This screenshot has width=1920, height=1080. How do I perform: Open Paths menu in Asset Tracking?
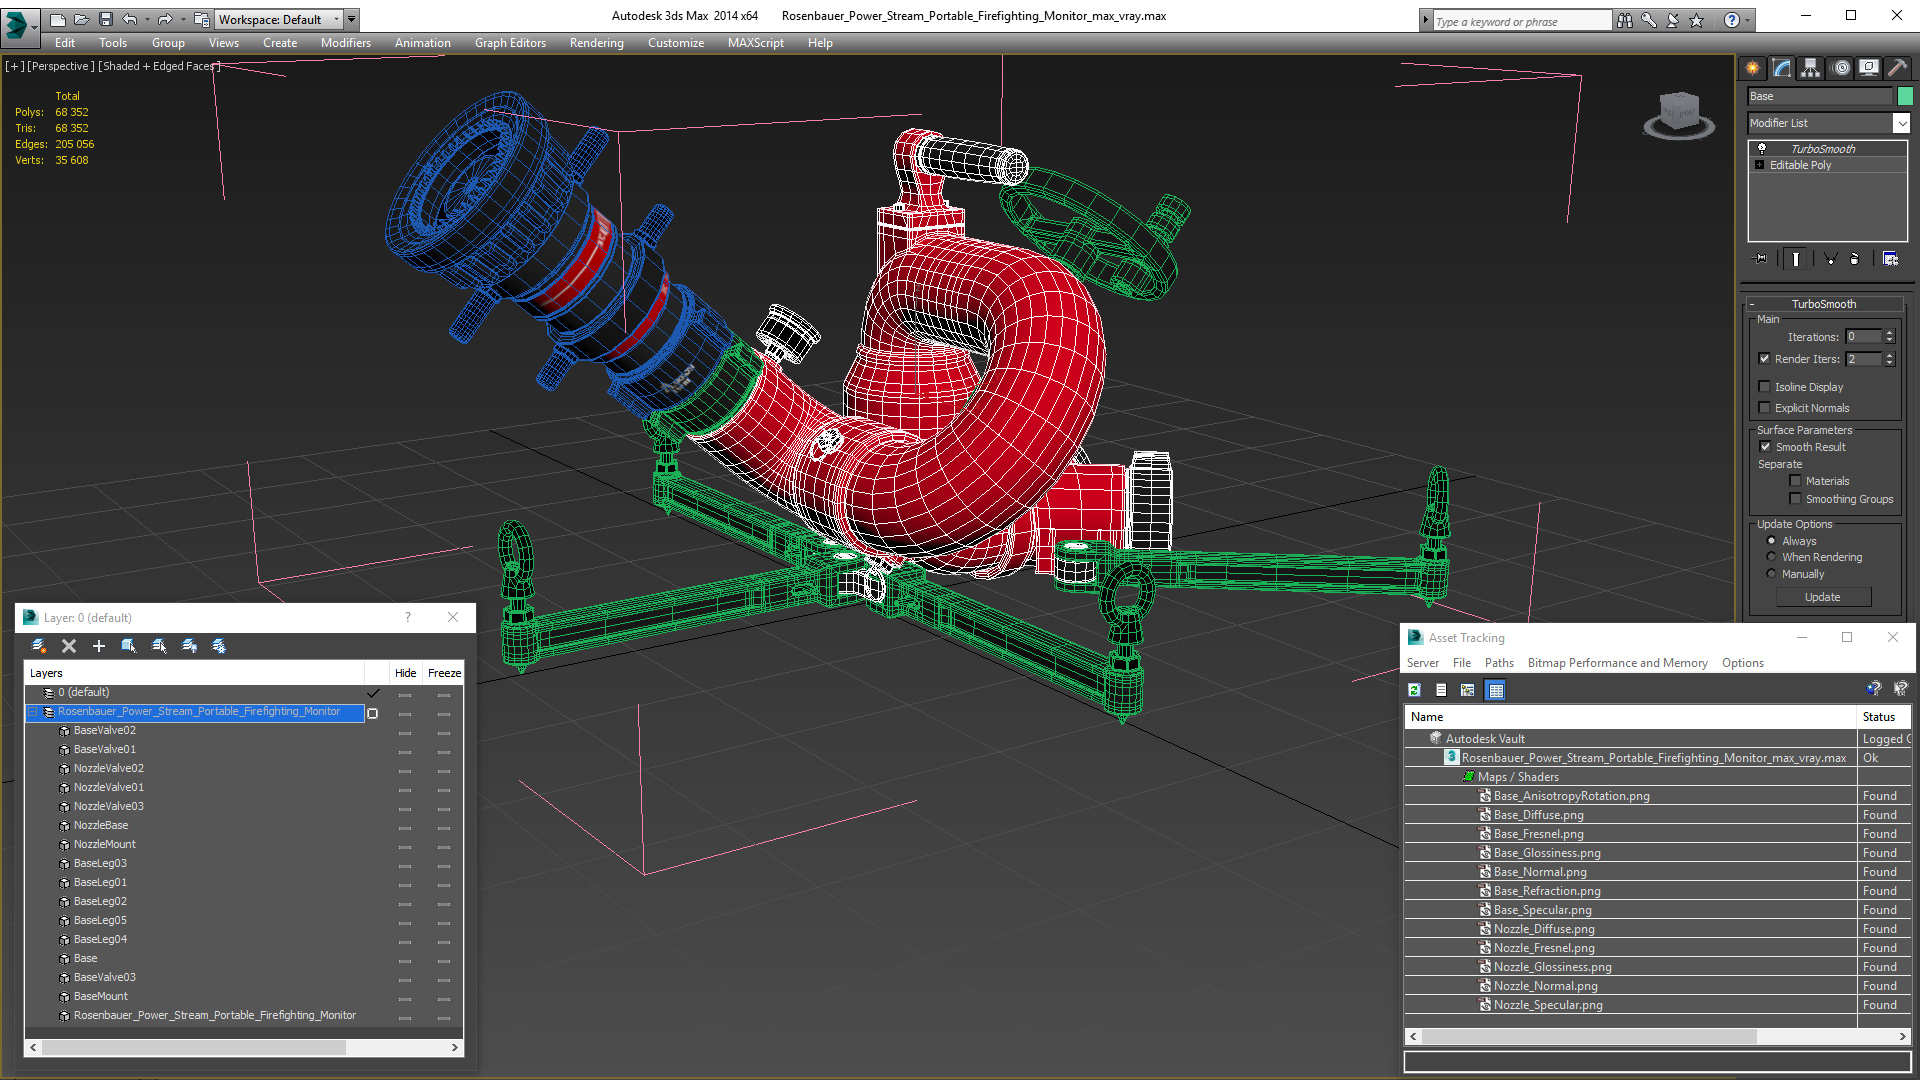1499,663
